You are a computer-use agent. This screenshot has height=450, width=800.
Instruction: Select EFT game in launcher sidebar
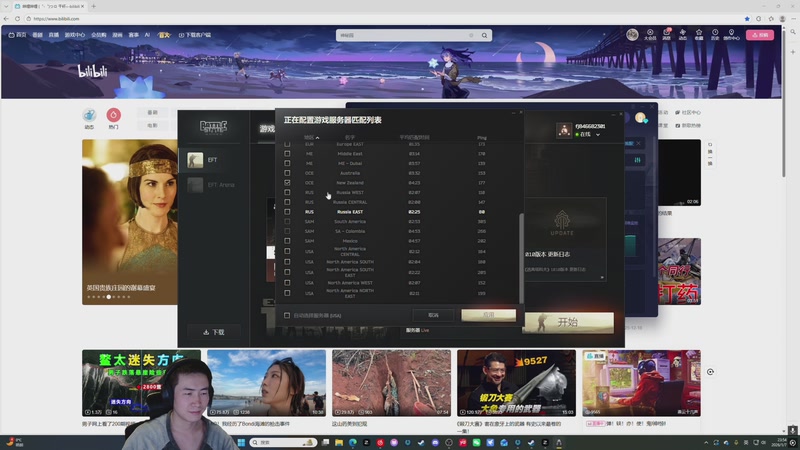tap(214, 160)
